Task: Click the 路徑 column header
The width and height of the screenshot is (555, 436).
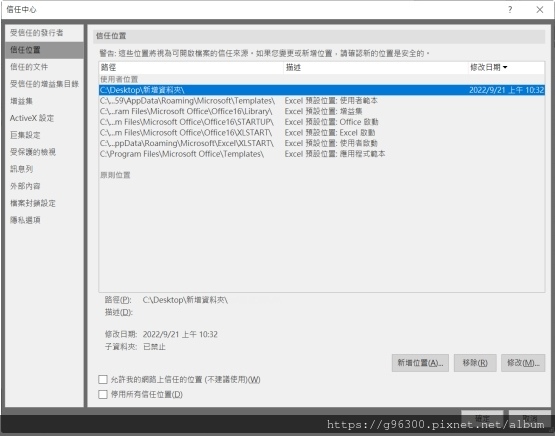Action: pyautogui.click(x=191, y=68)
